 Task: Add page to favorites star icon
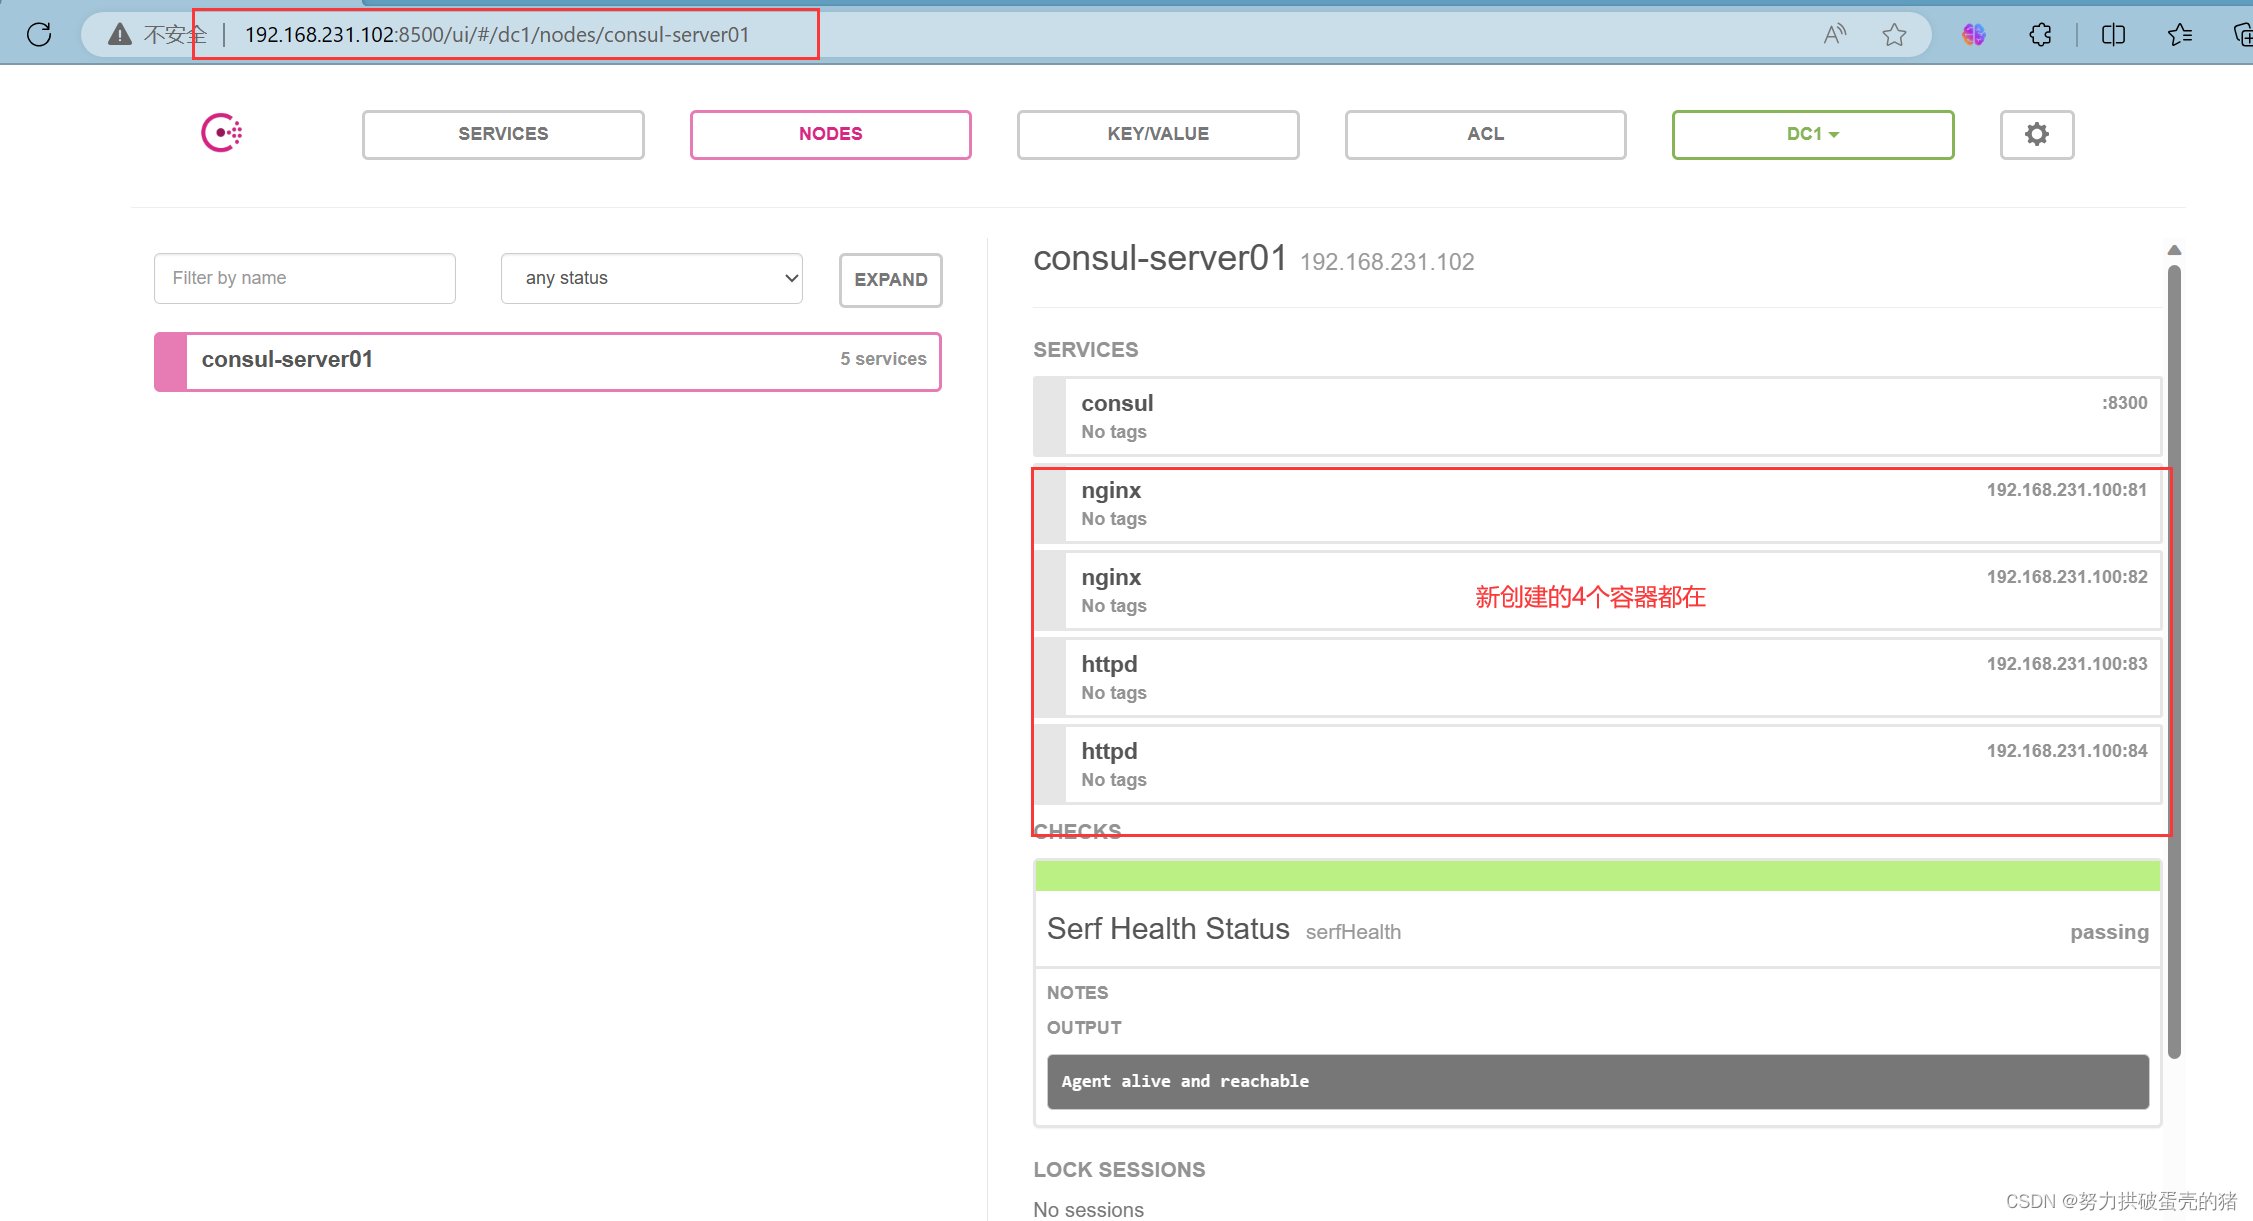point(1894,34)
